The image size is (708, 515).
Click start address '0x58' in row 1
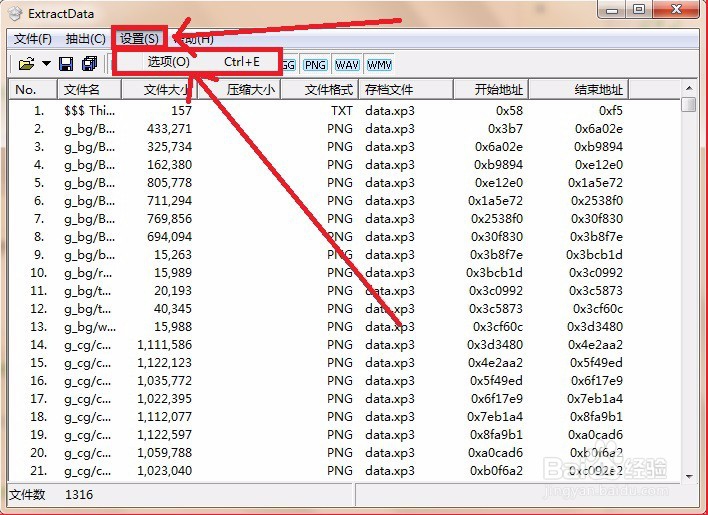509,111
